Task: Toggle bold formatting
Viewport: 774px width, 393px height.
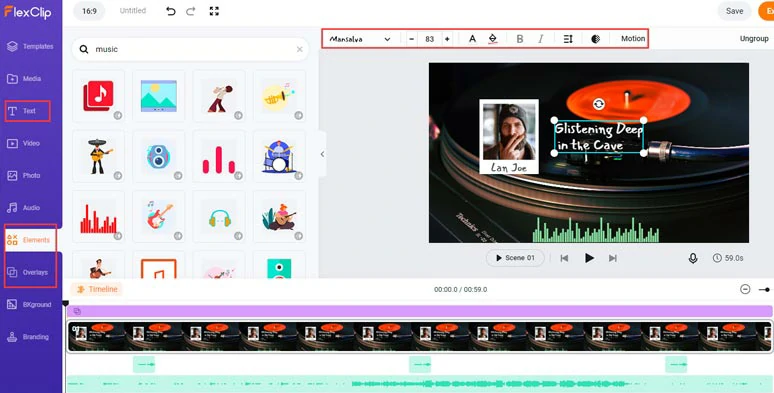Action: [520, 39]
